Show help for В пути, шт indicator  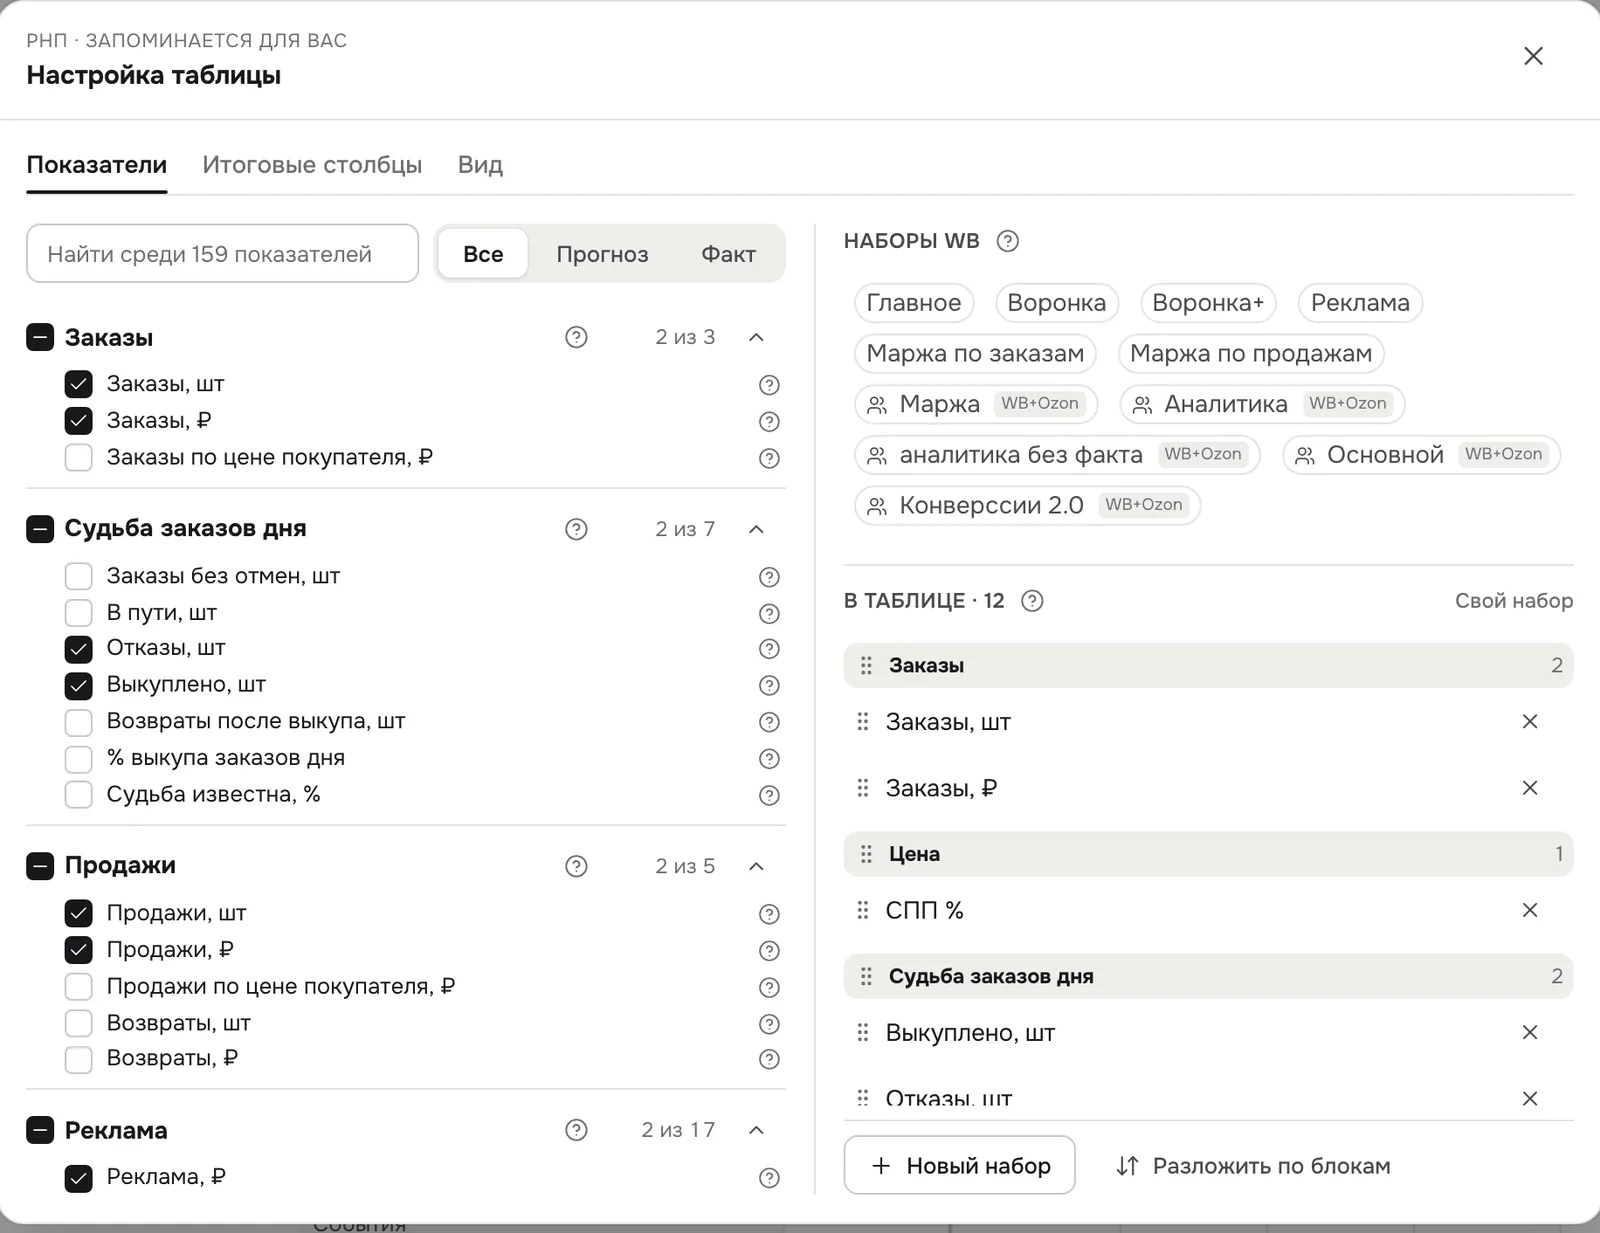(769, 614)
